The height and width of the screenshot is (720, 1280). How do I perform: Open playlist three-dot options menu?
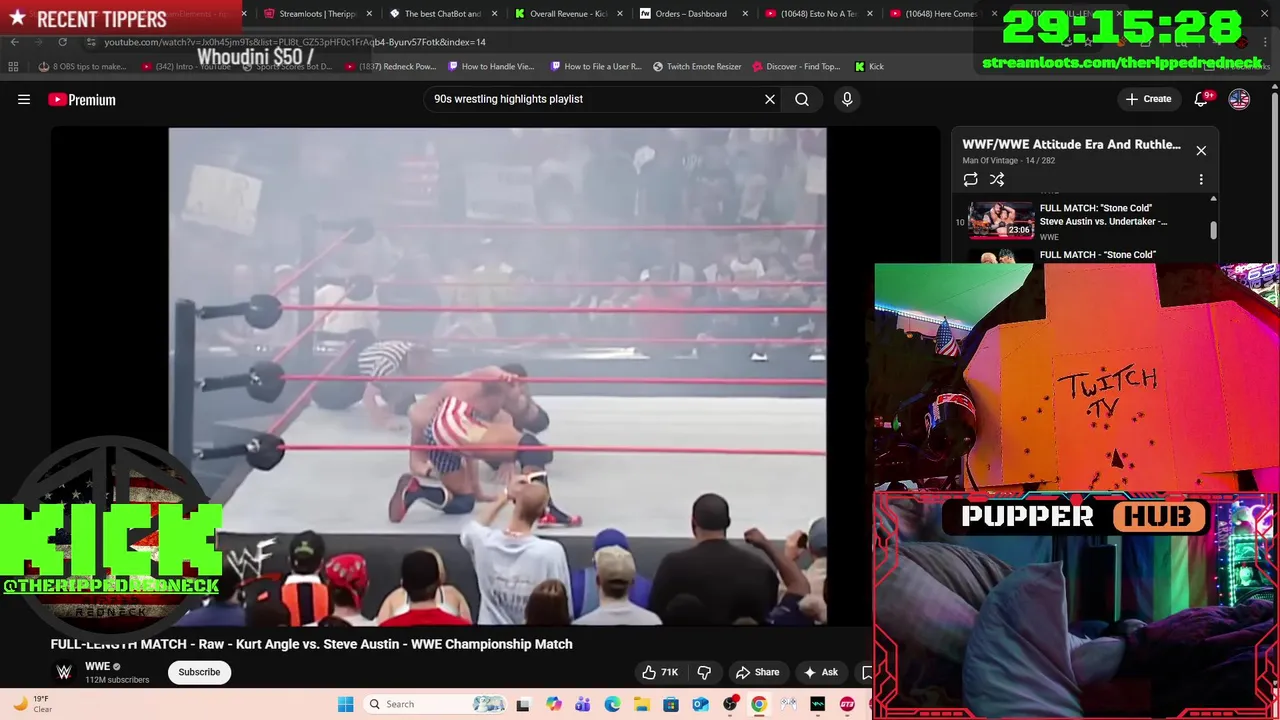1201,180
